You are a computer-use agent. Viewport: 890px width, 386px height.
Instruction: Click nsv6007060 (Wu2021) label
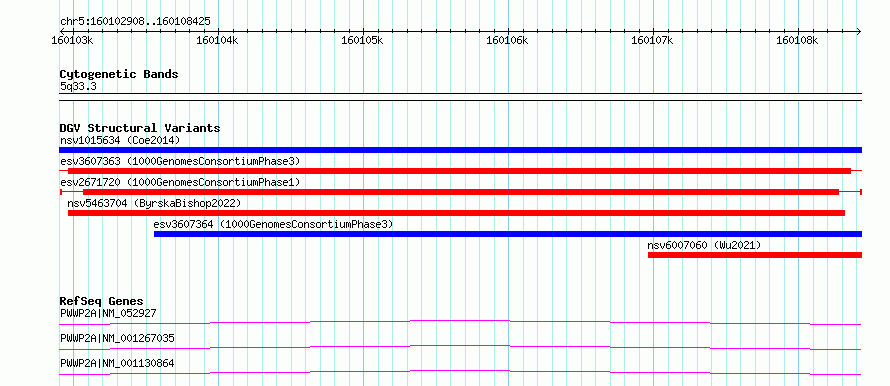704,245
